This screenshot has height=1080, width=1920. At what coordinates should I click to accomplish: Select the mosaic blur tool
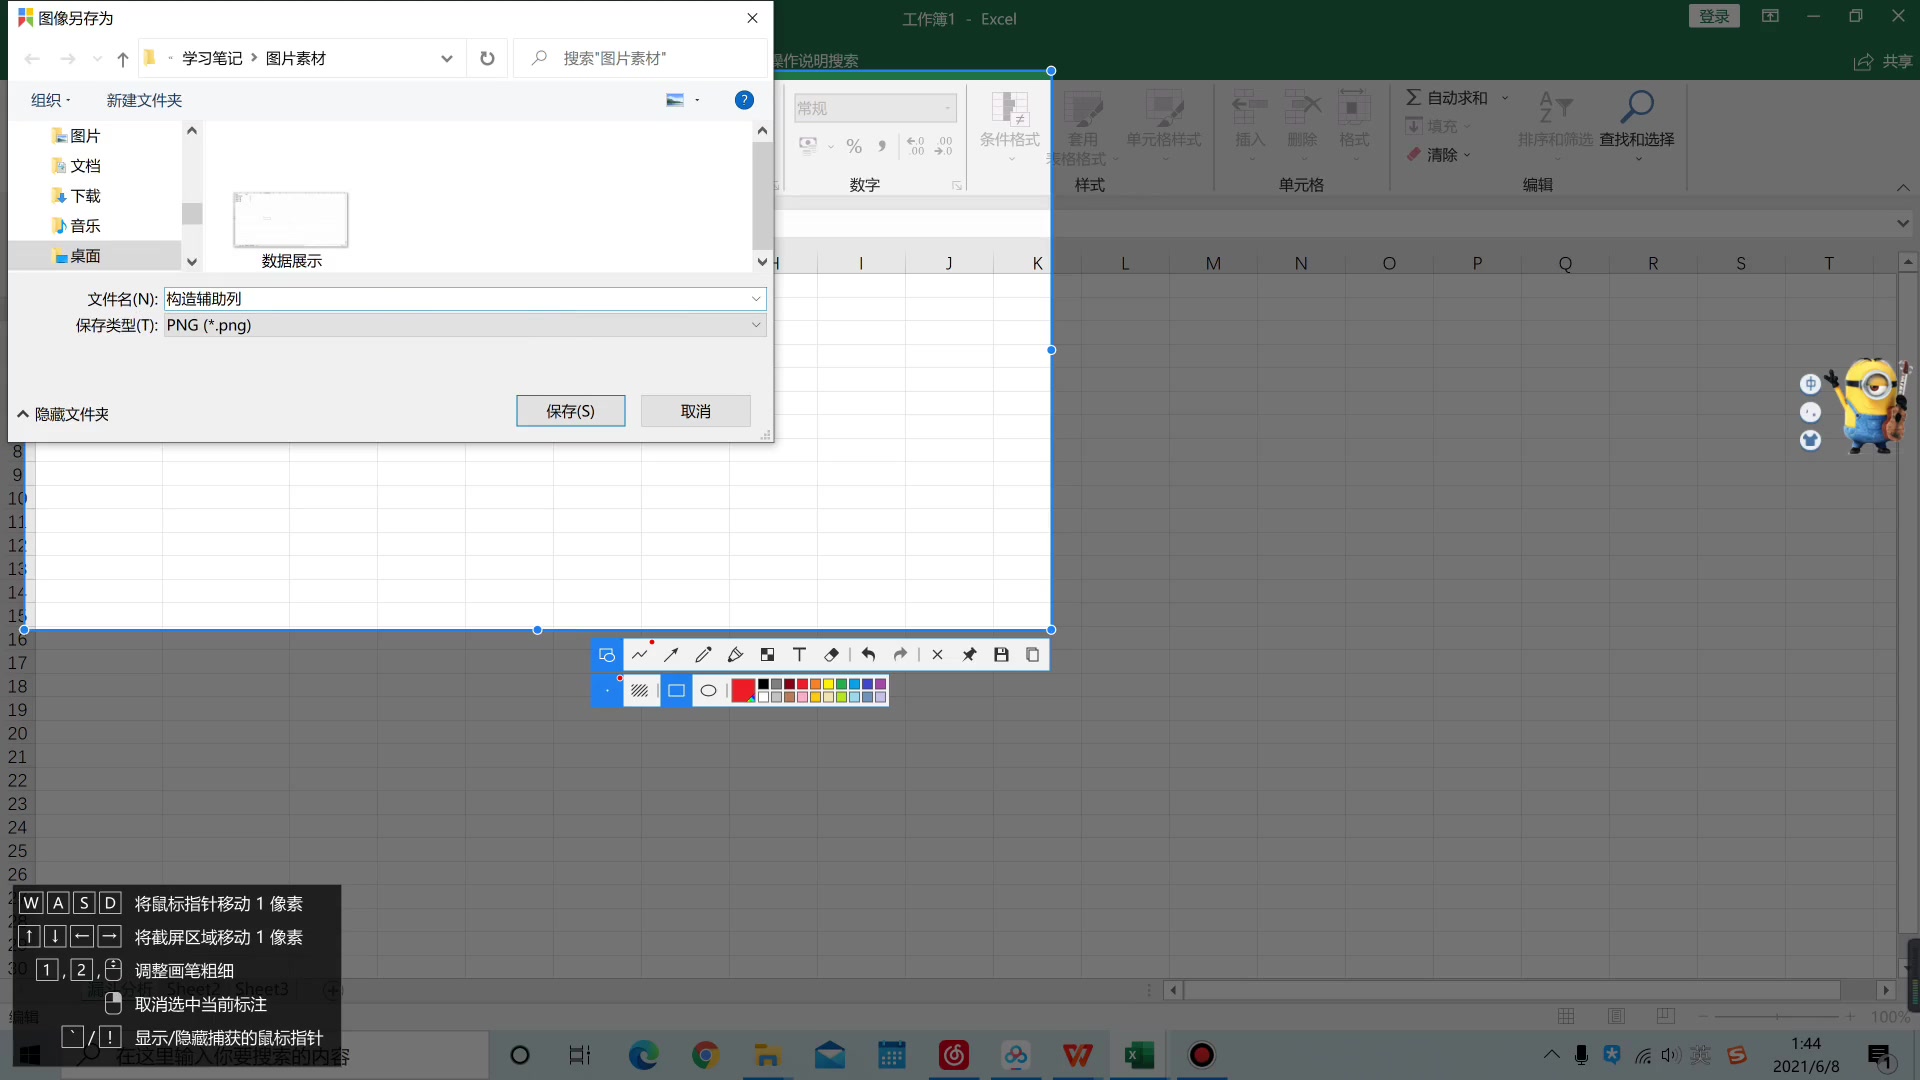pyautogui.click(x=767, y=655)
